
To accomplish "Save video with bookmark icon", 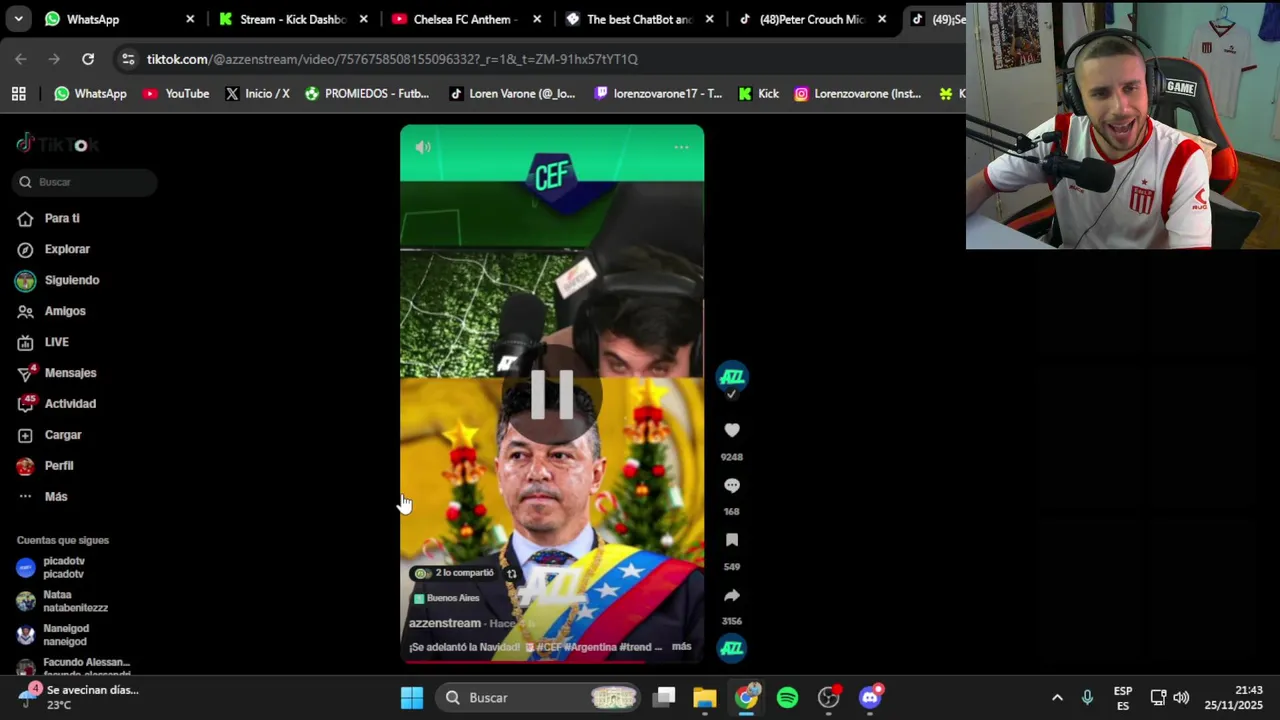I will point(732,540).
